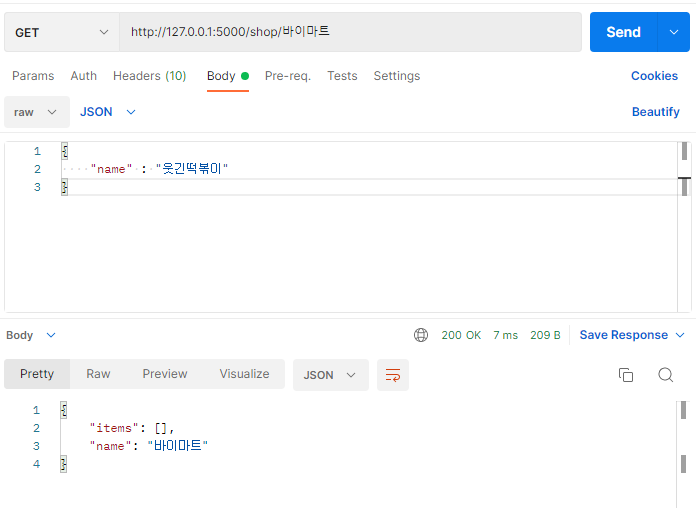Image resolution: width=696 pixels, height=508 pixels.
Task: Open the raw body type dropdown
Action: 37,112
